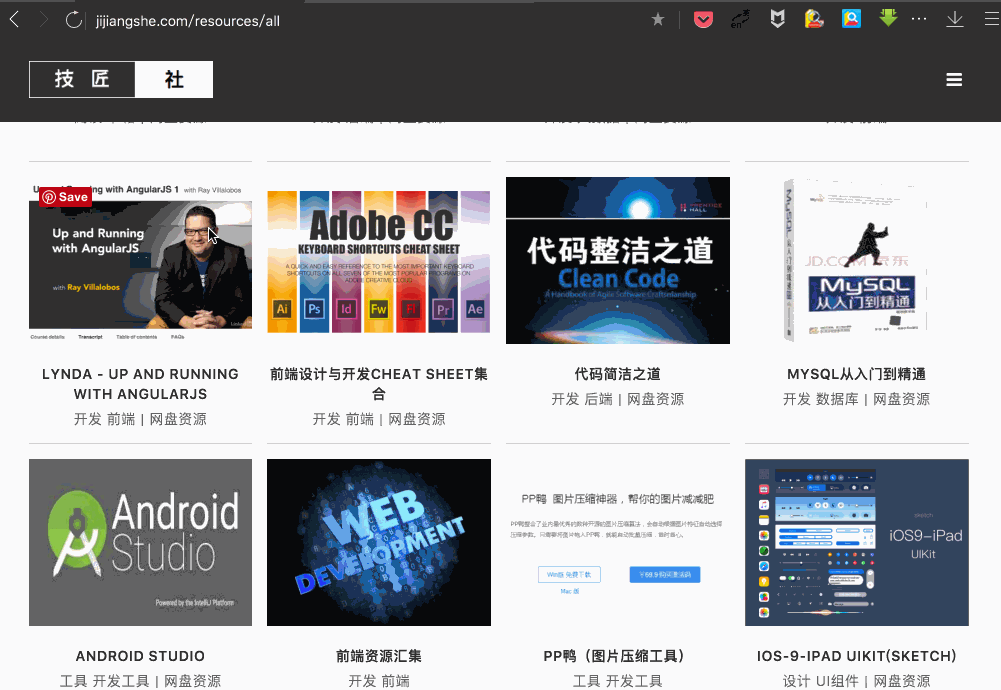Screen dimensions: 1001x690
Task: Open the yellow photo lookup extension
Action: (x=813, y=18)
